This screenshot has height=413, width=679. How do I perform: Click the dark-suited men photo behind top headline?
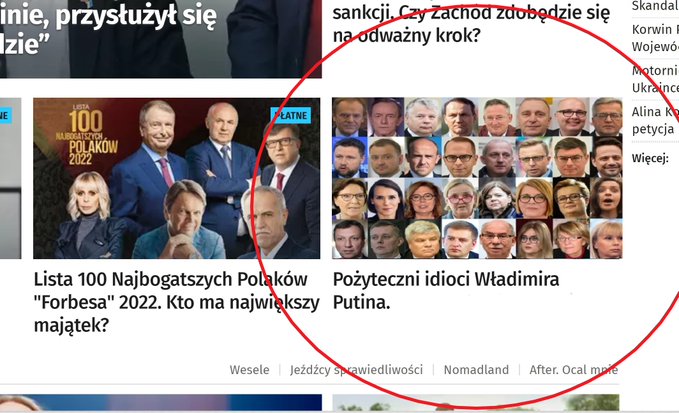pyautogui.click(x=161, y=39)
